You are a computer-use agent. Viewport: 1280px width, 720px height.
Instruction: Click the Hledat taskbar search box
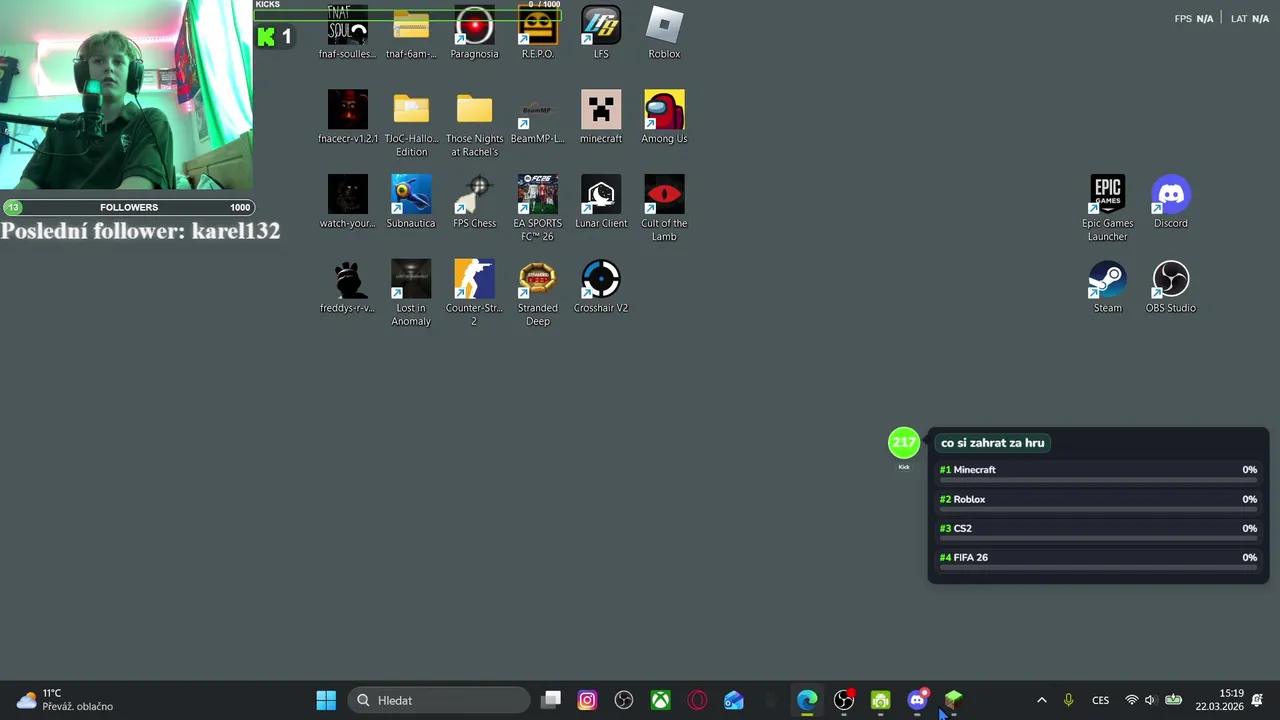pyautogui.click(x=441, y=700)
